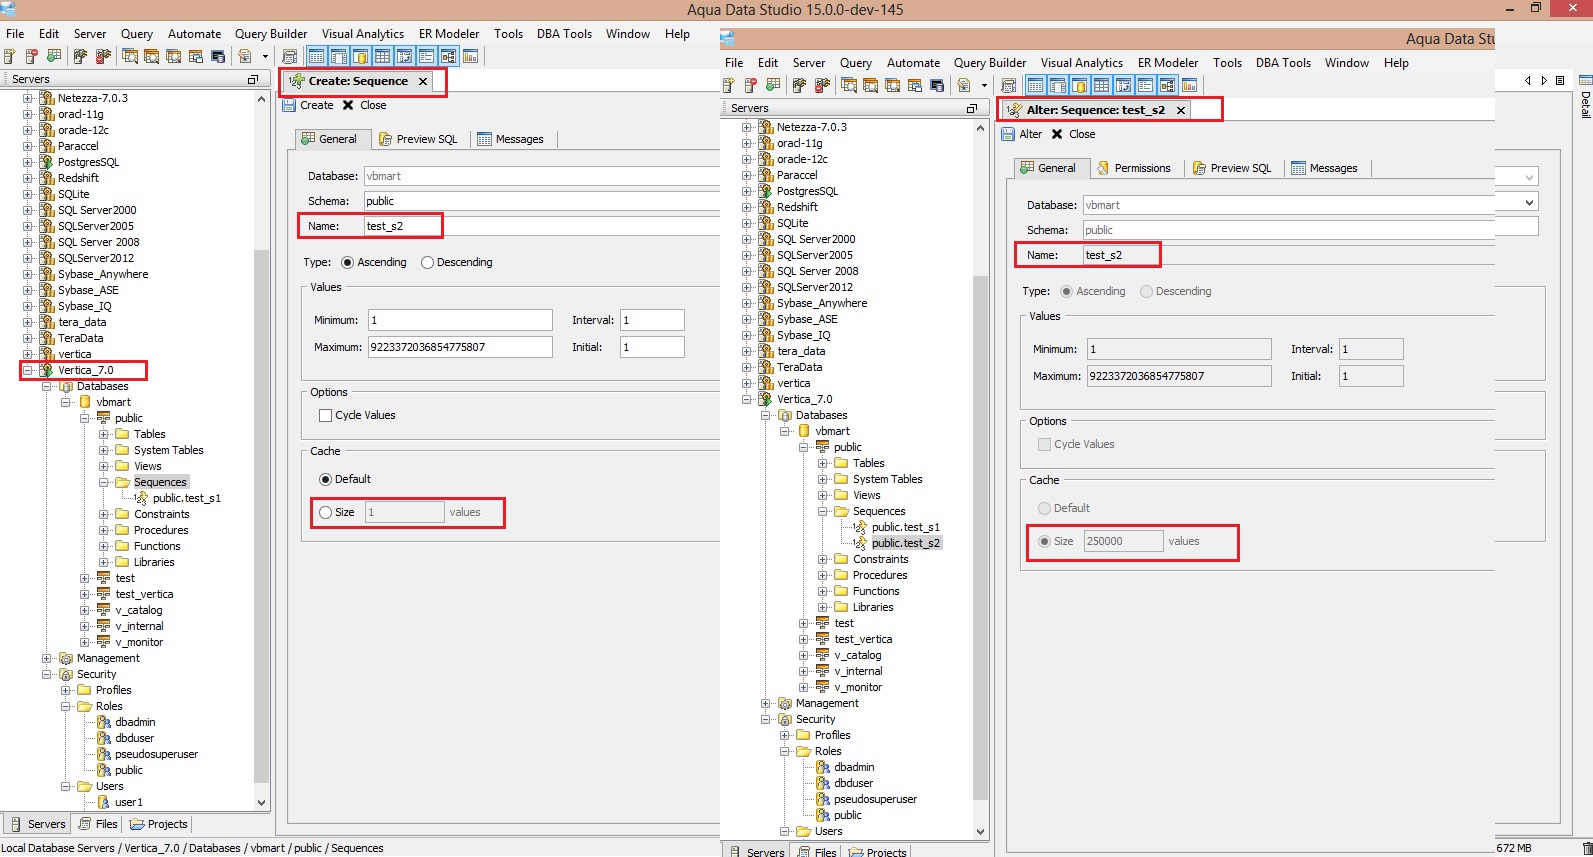Screen dimensions: 1593x857
Task: Collapse Vertica_7.0 server node in left tree
Action: pos(28,370)
